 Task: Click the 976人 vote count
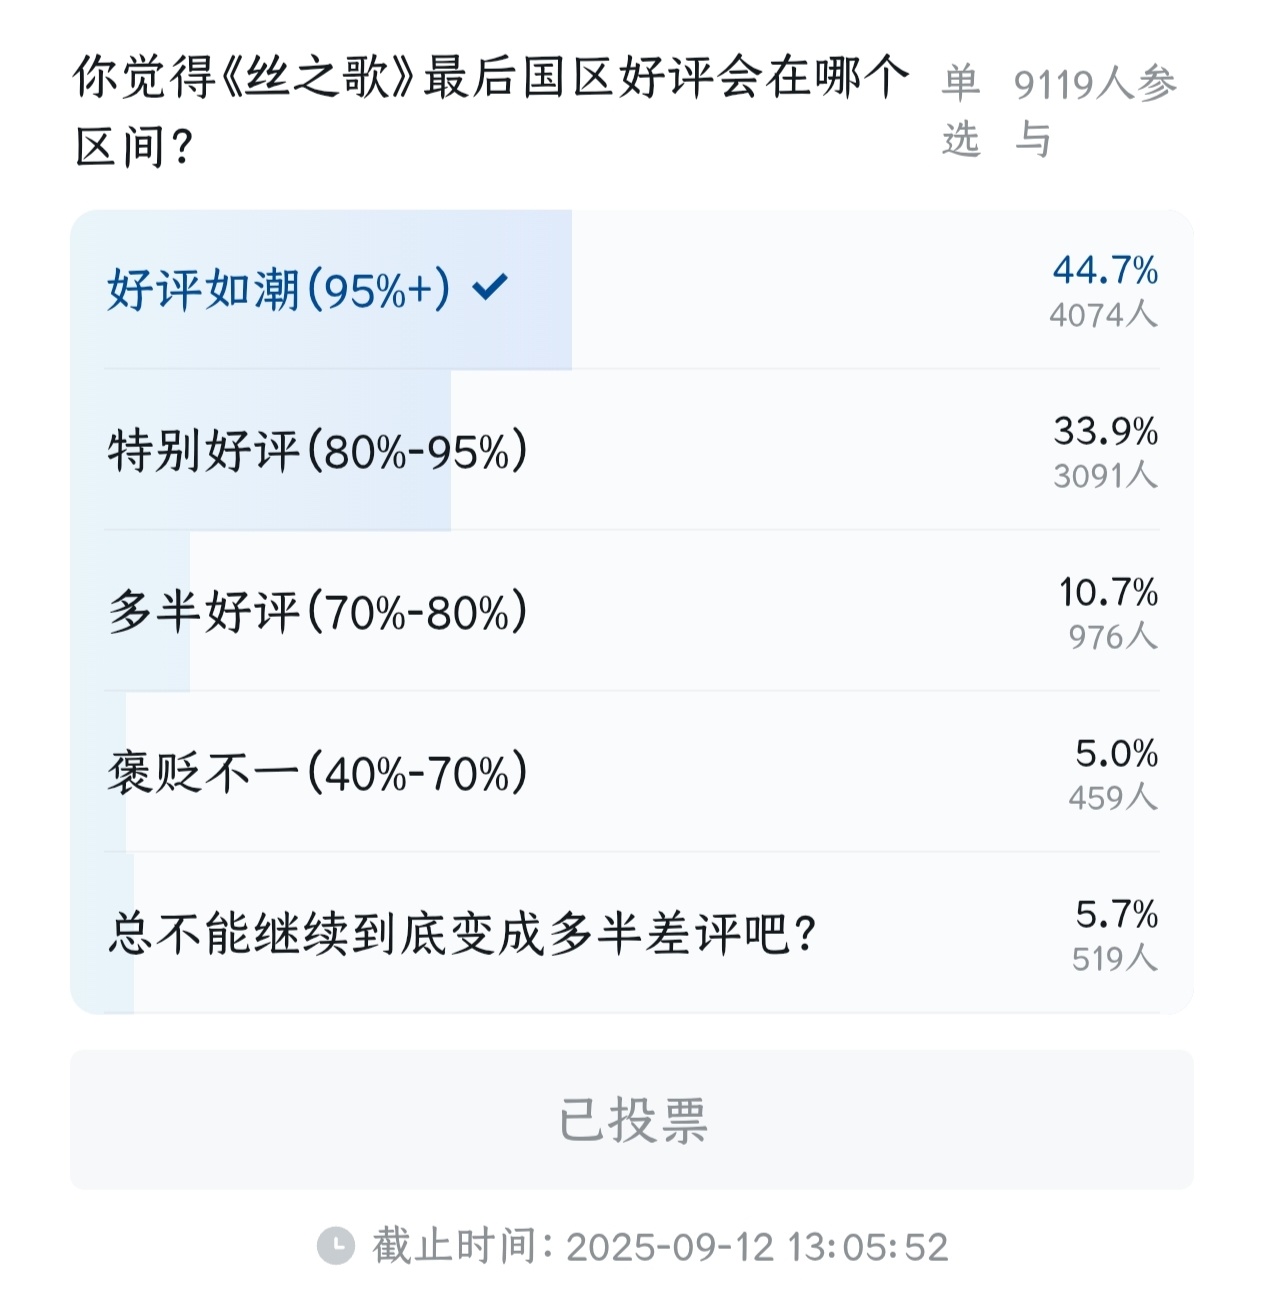[1112, 637]
